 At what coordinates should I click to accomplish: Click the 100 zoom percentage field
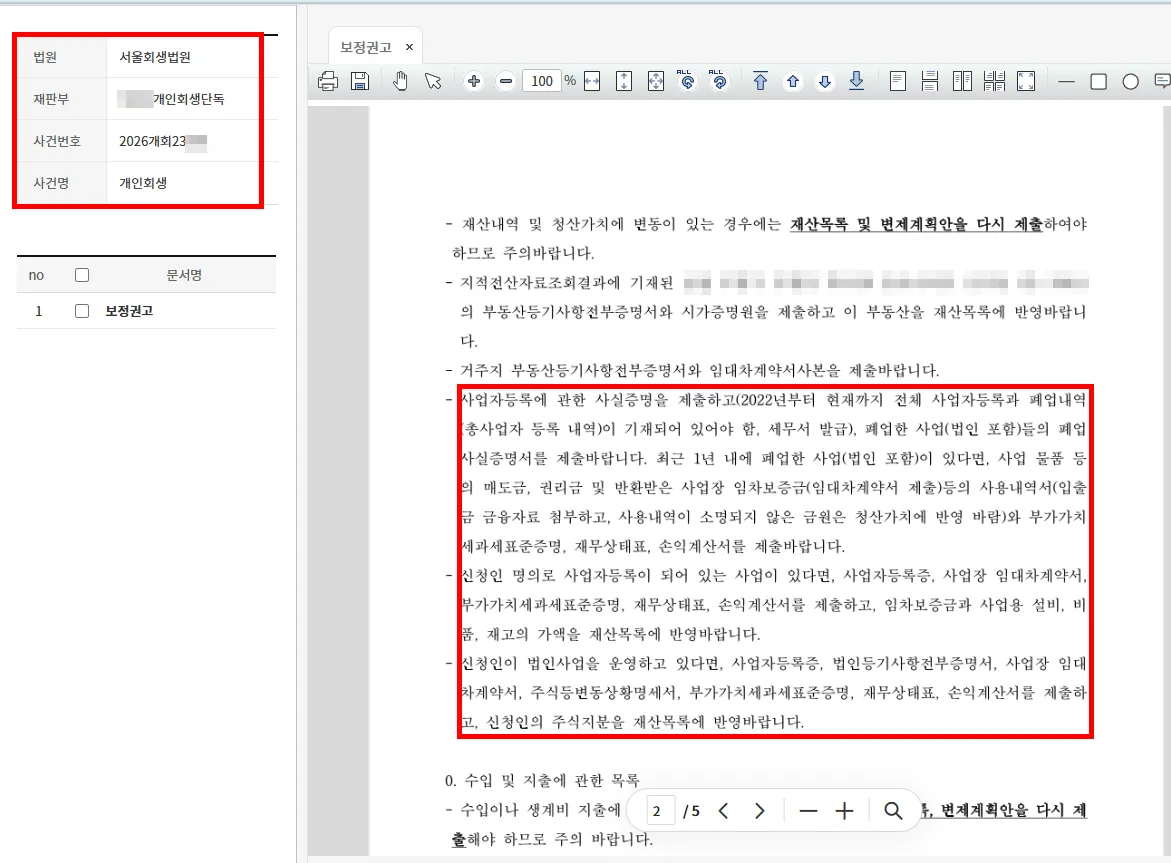(542, 81)
